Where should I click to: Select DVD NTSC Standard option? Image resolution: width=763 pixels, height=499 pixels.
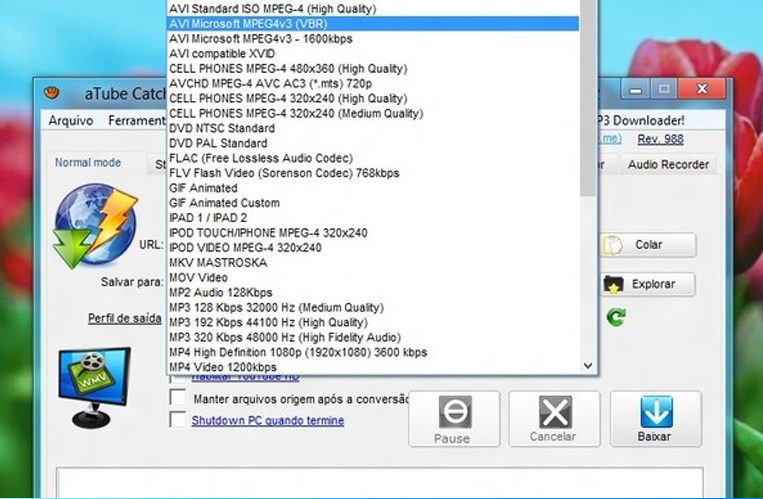click(373, 129)
